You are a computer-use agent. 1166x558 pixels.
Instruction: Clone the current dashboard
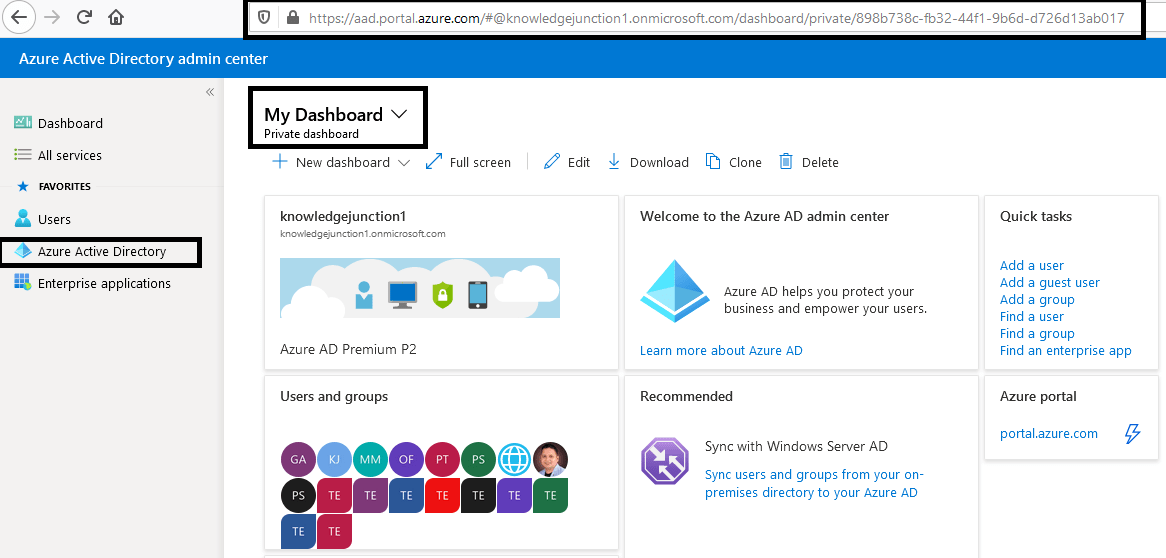733,161
